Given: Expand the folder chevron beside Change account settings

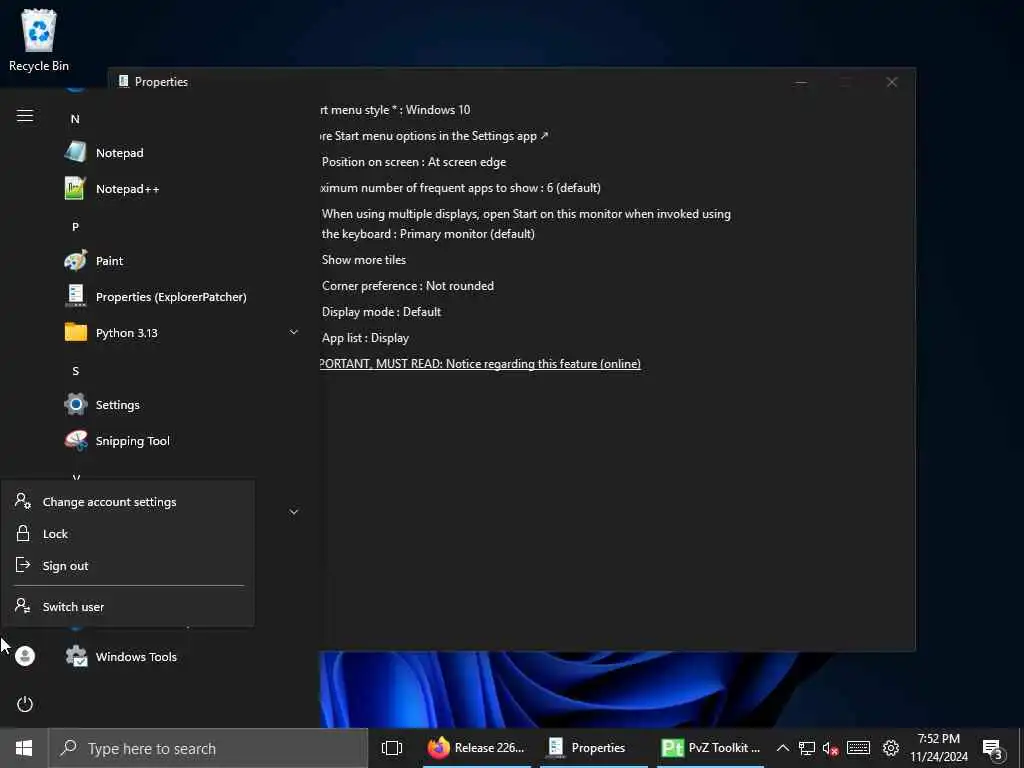Looking at the screenshot, I should (294, 512).
